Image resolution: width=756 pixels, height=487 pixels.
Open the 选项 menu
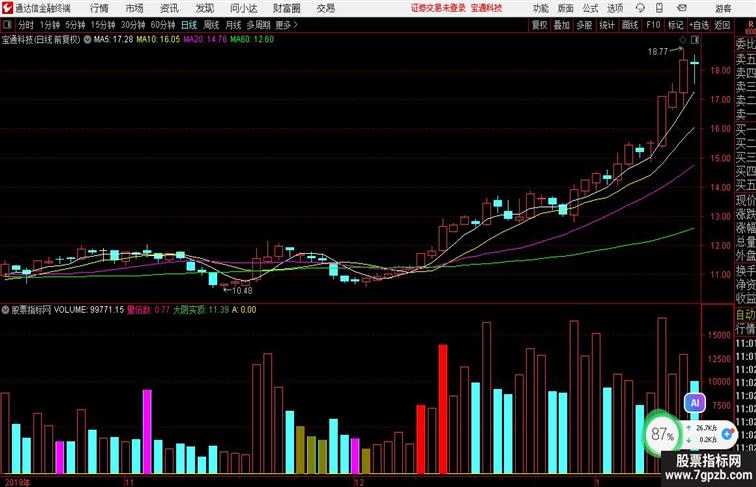pyautogui.click(x=615, y=8)
